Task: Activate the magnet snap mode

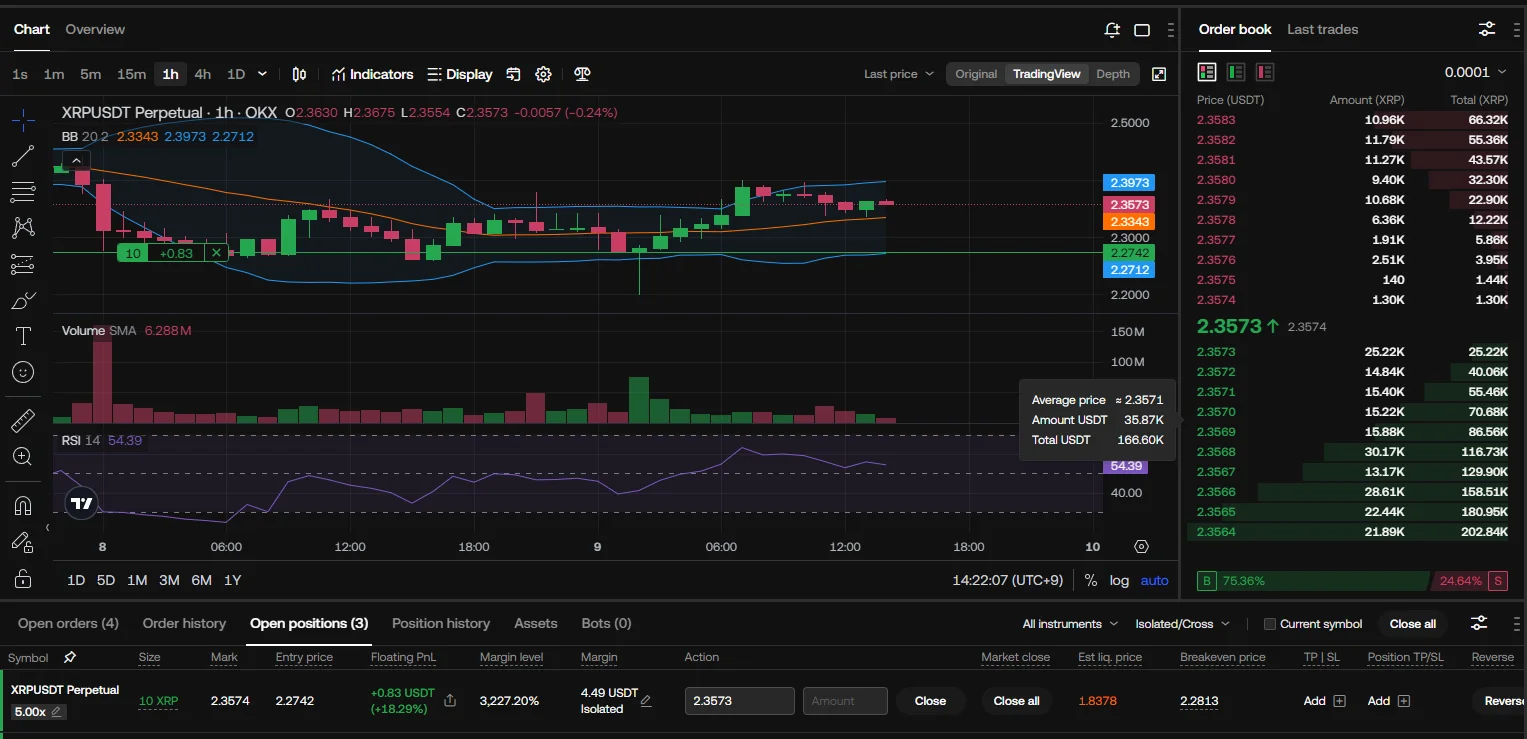Action: point(23,506)
